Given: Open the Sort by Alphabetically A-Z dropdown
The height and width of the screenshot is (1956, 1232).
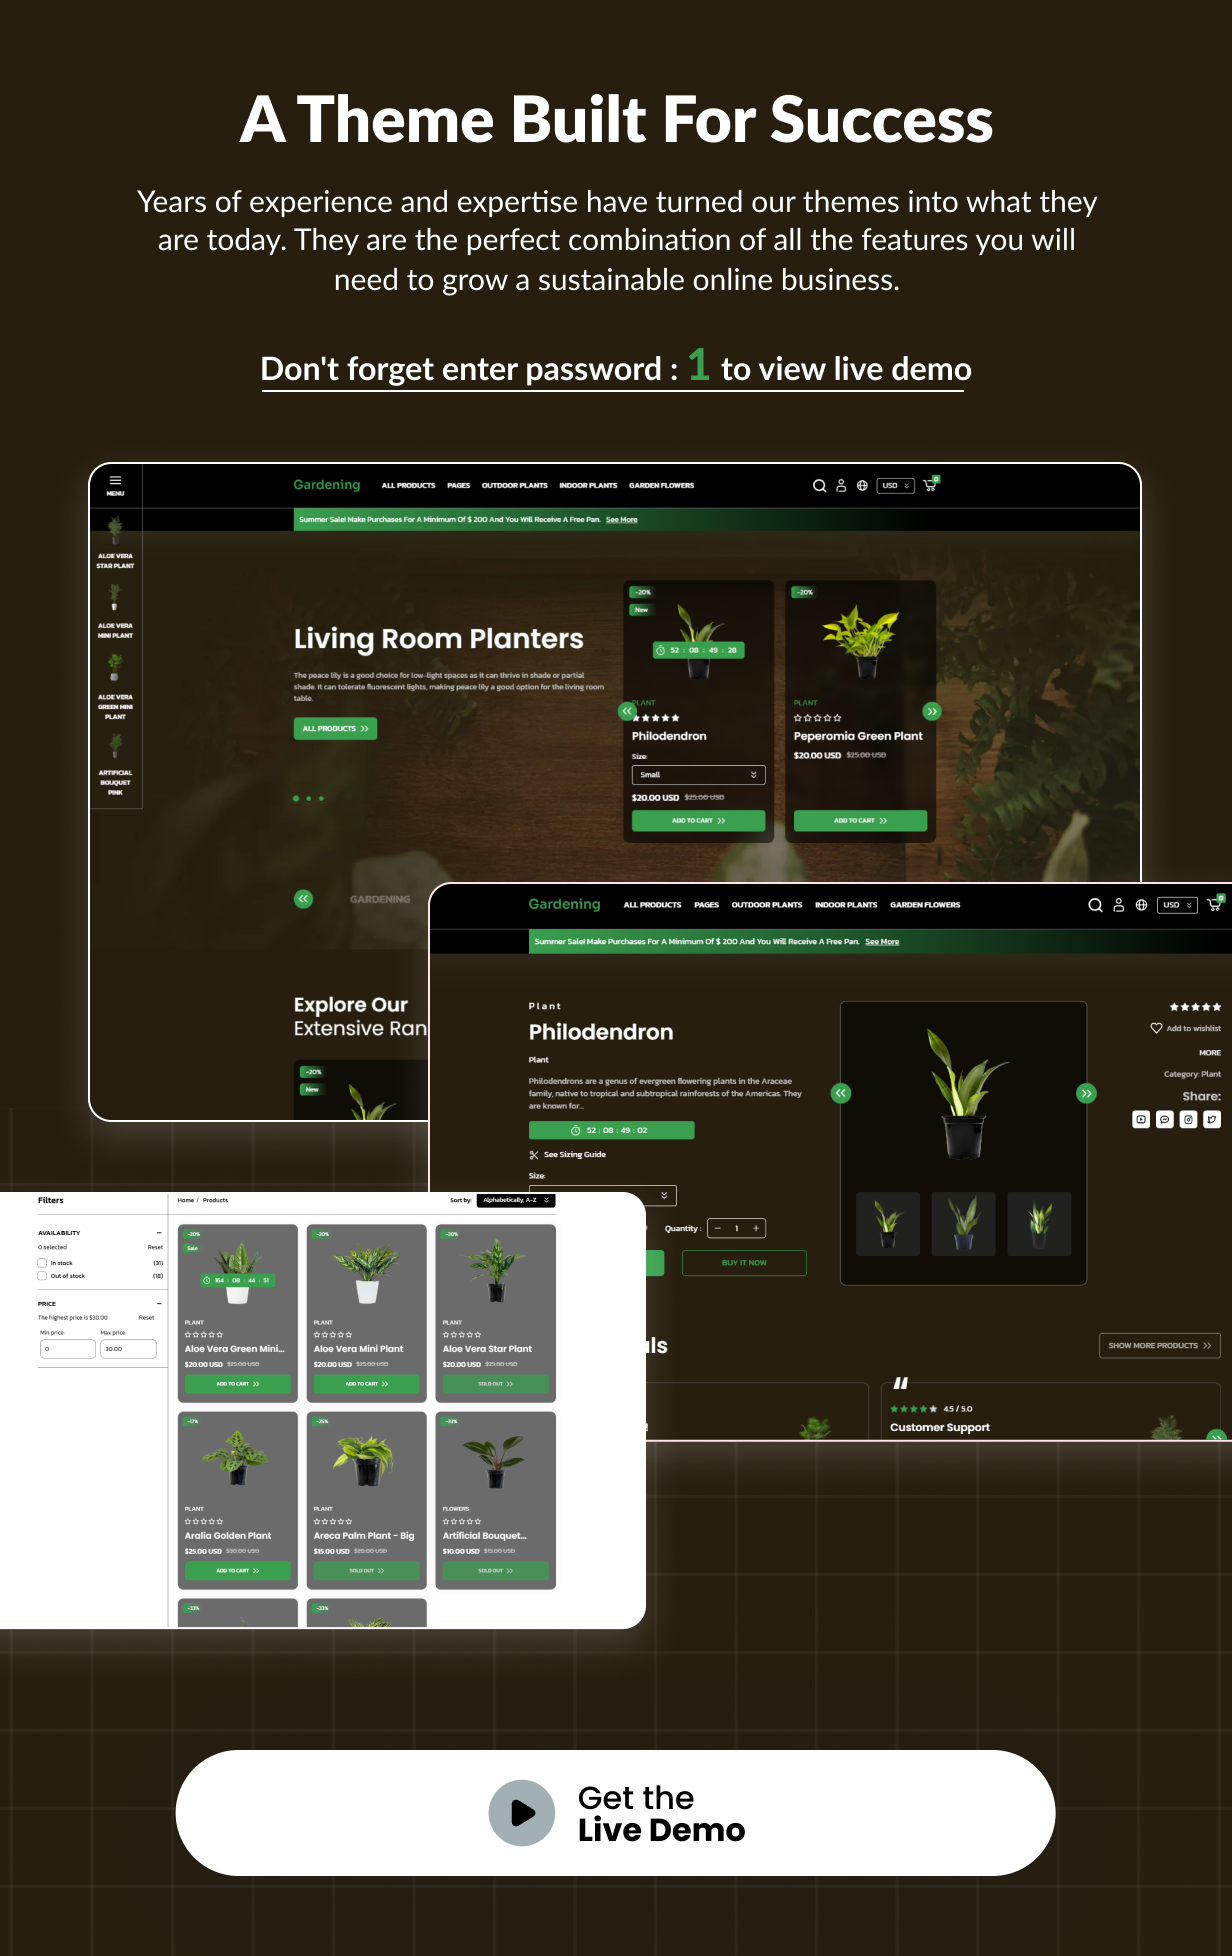Looking at the screenshot, I should 515,1200.
